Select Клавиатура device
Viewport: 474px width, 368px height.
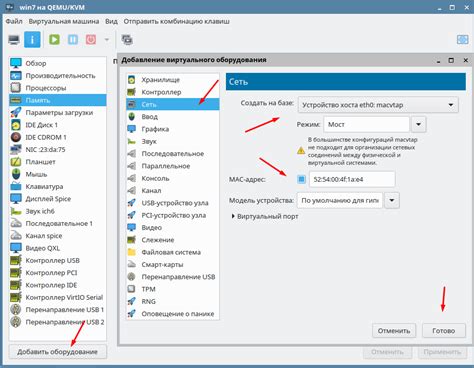coord(58,187)
